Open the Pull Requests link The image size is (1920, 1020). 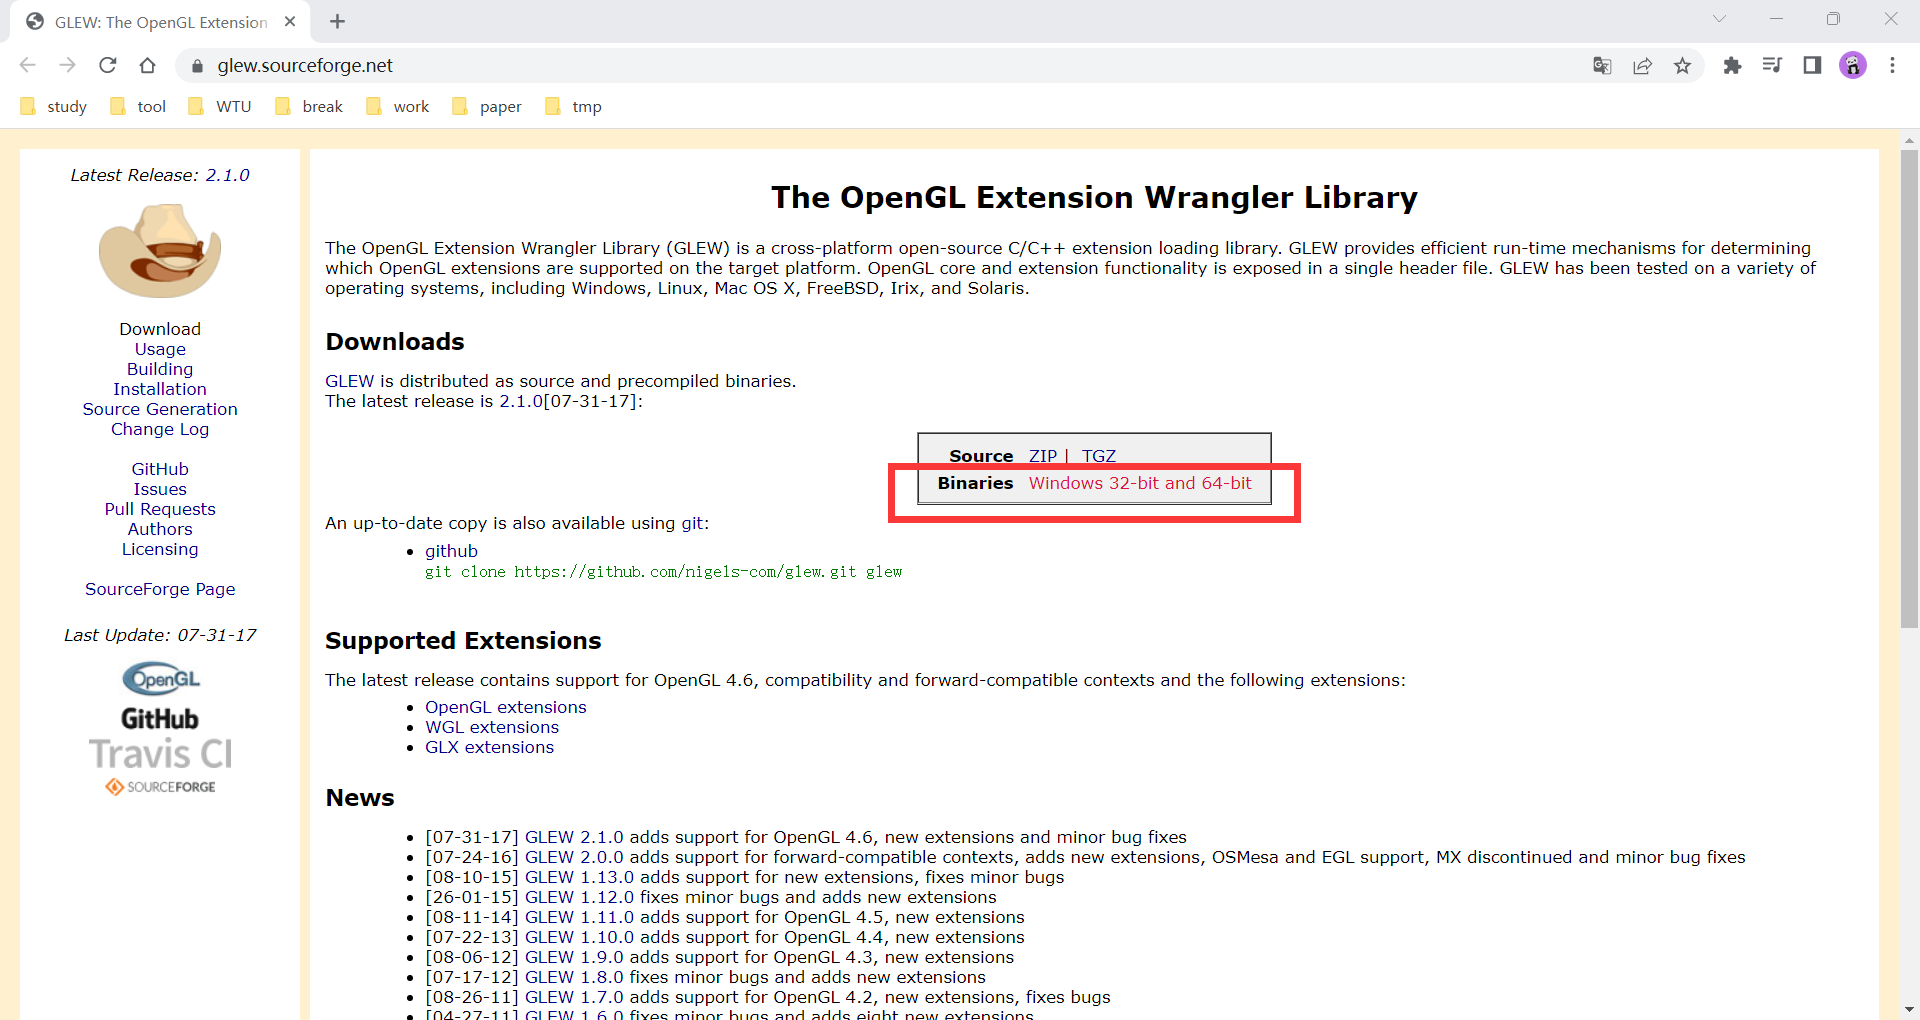tap(160, 509)
